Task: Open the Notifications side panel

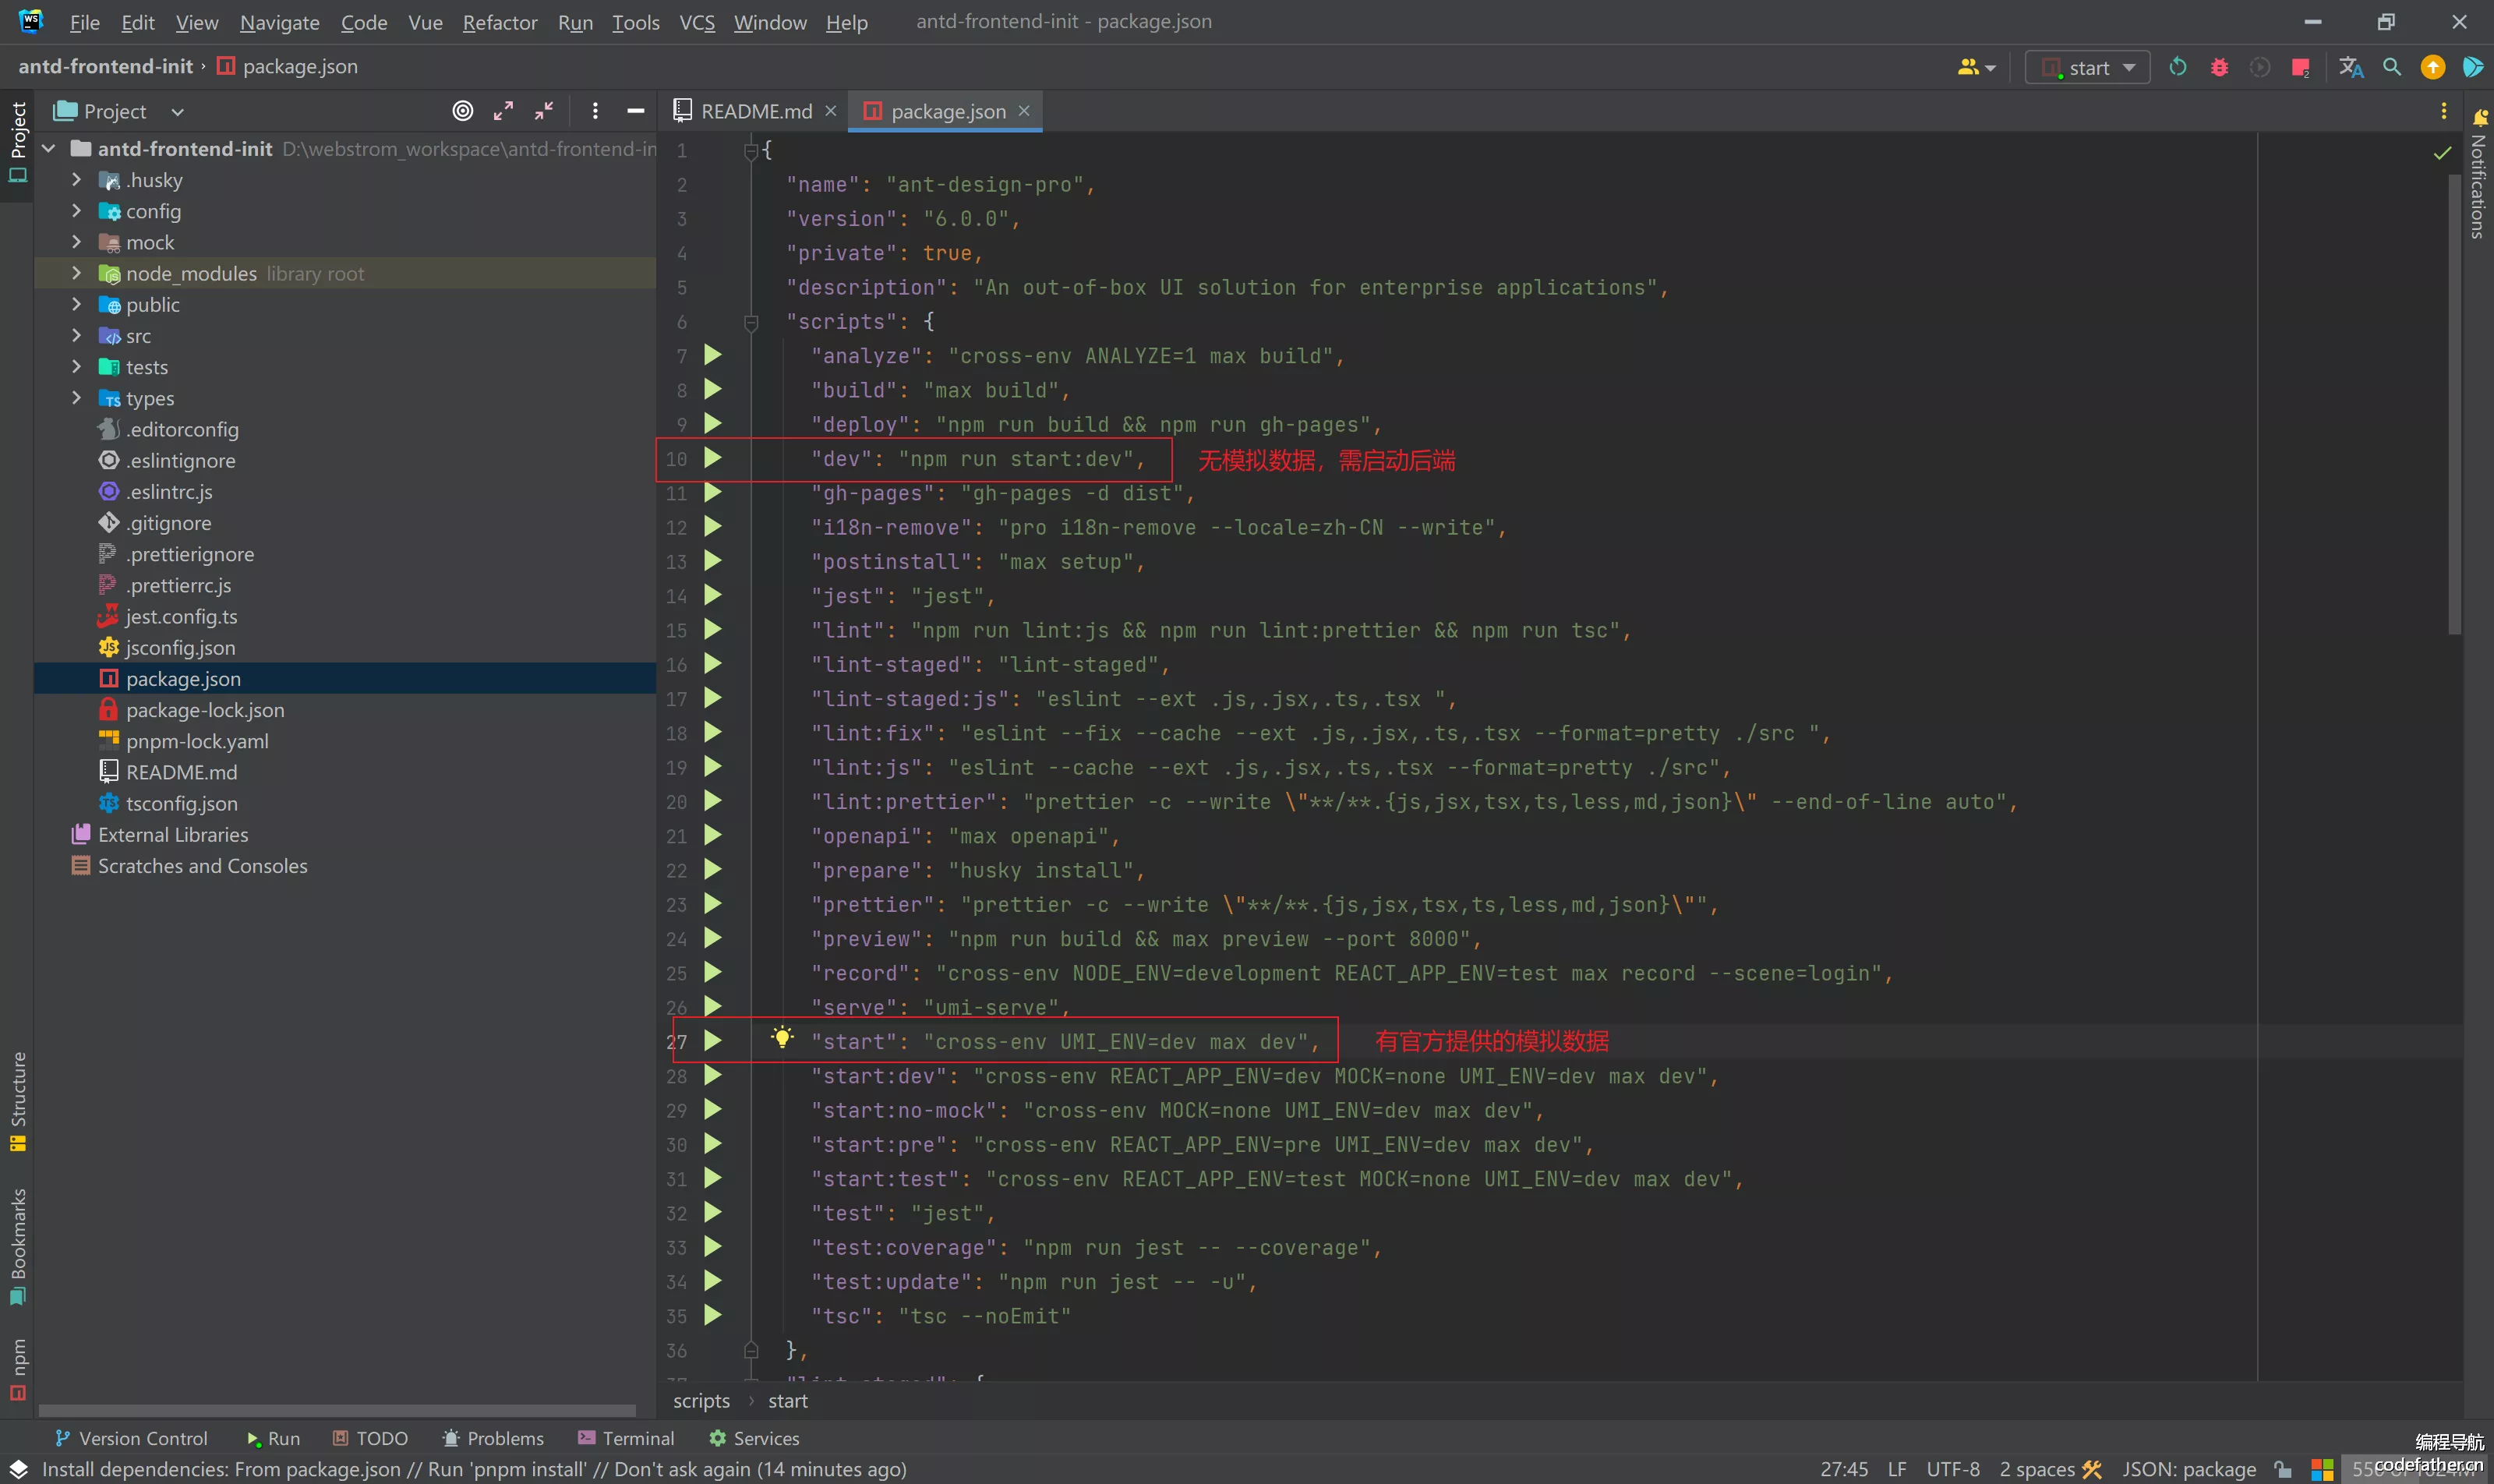Action: tap(2478, 175)
